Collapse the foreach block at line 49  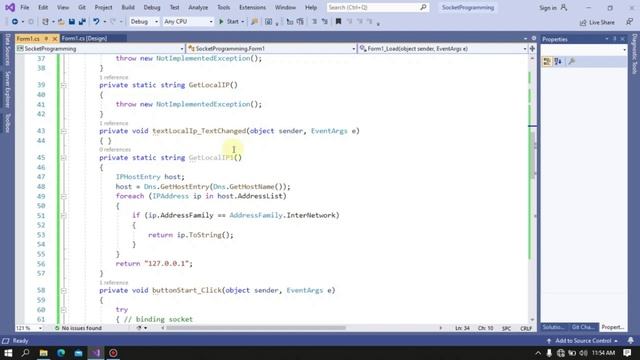[63, 196]
